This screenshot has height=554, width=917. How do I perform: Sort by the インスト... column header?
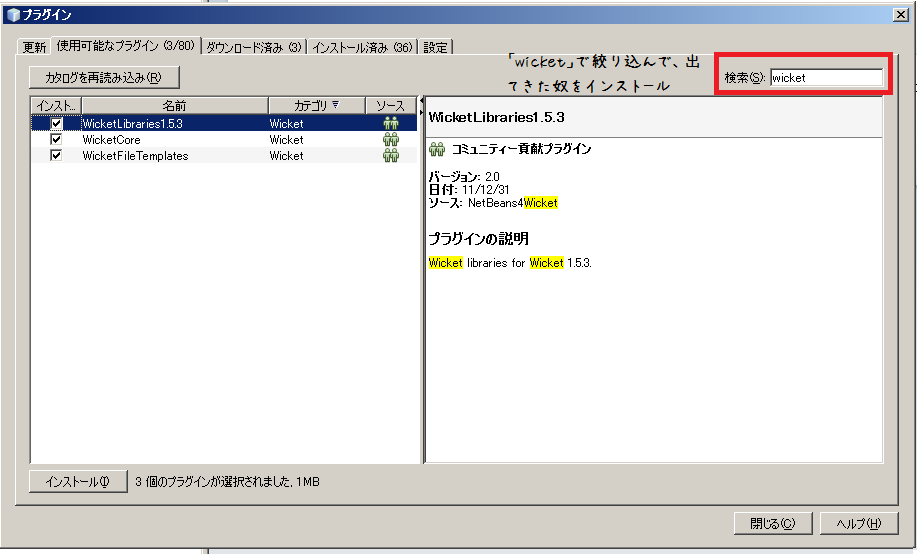pos(56,105)
